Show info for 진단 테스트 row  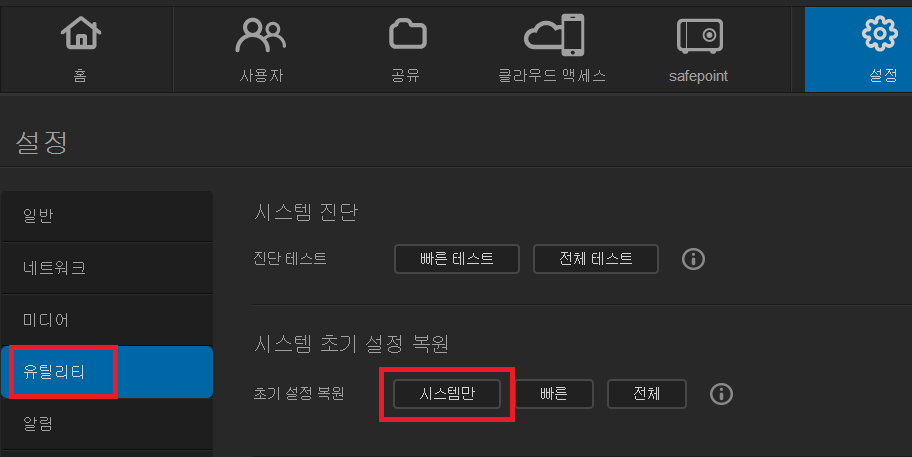point(693,259)
